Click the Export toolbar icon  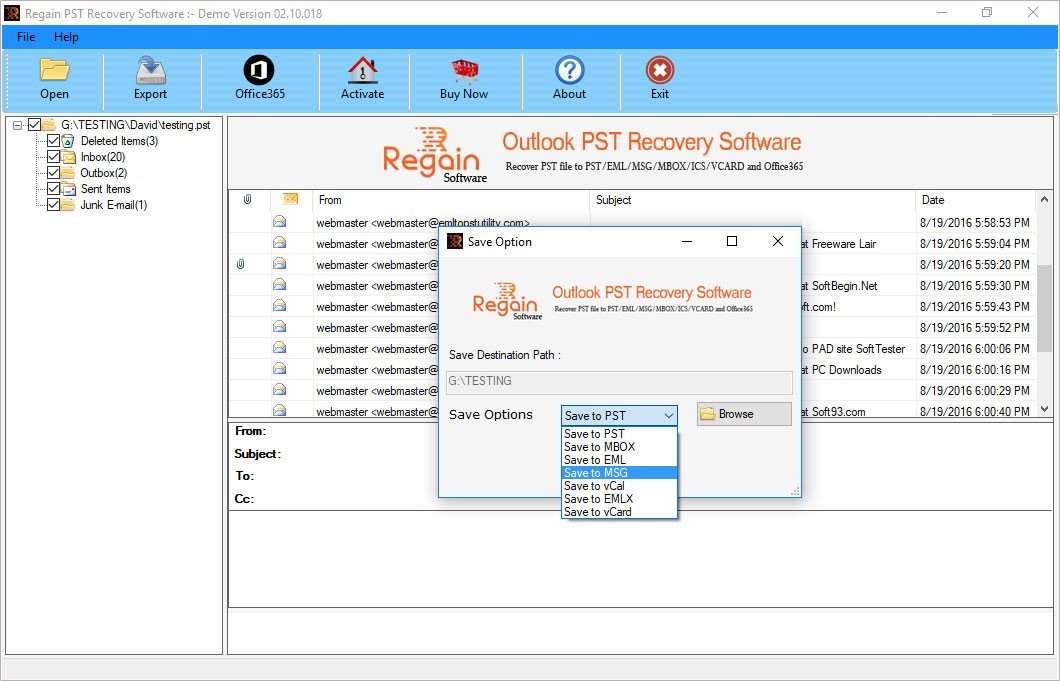150,70
